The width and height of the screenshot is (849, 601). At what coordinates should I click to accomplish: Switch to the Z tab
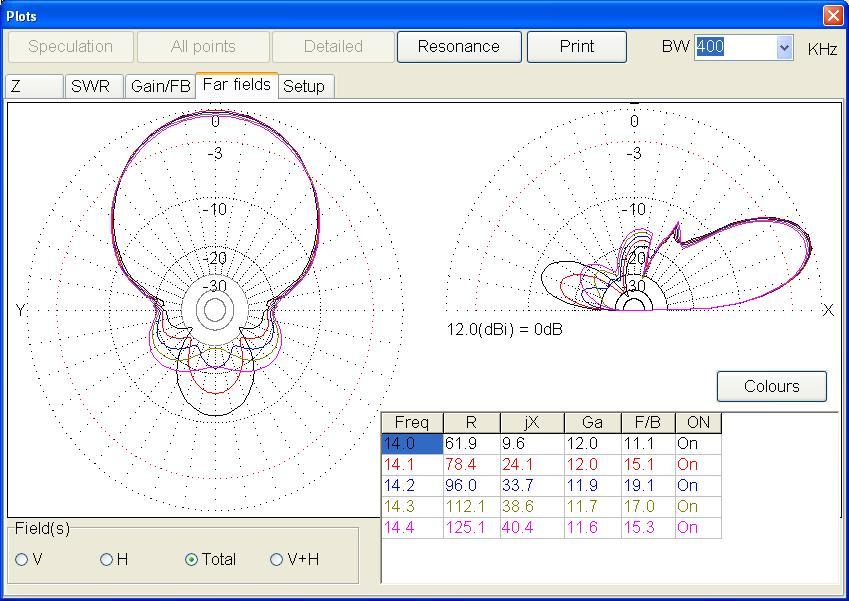click(x=34, y=86)
